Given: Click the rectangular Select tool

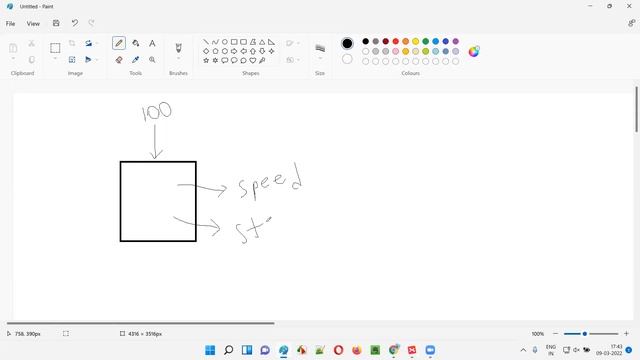Looking at the screenshot, I should point(55,48).
